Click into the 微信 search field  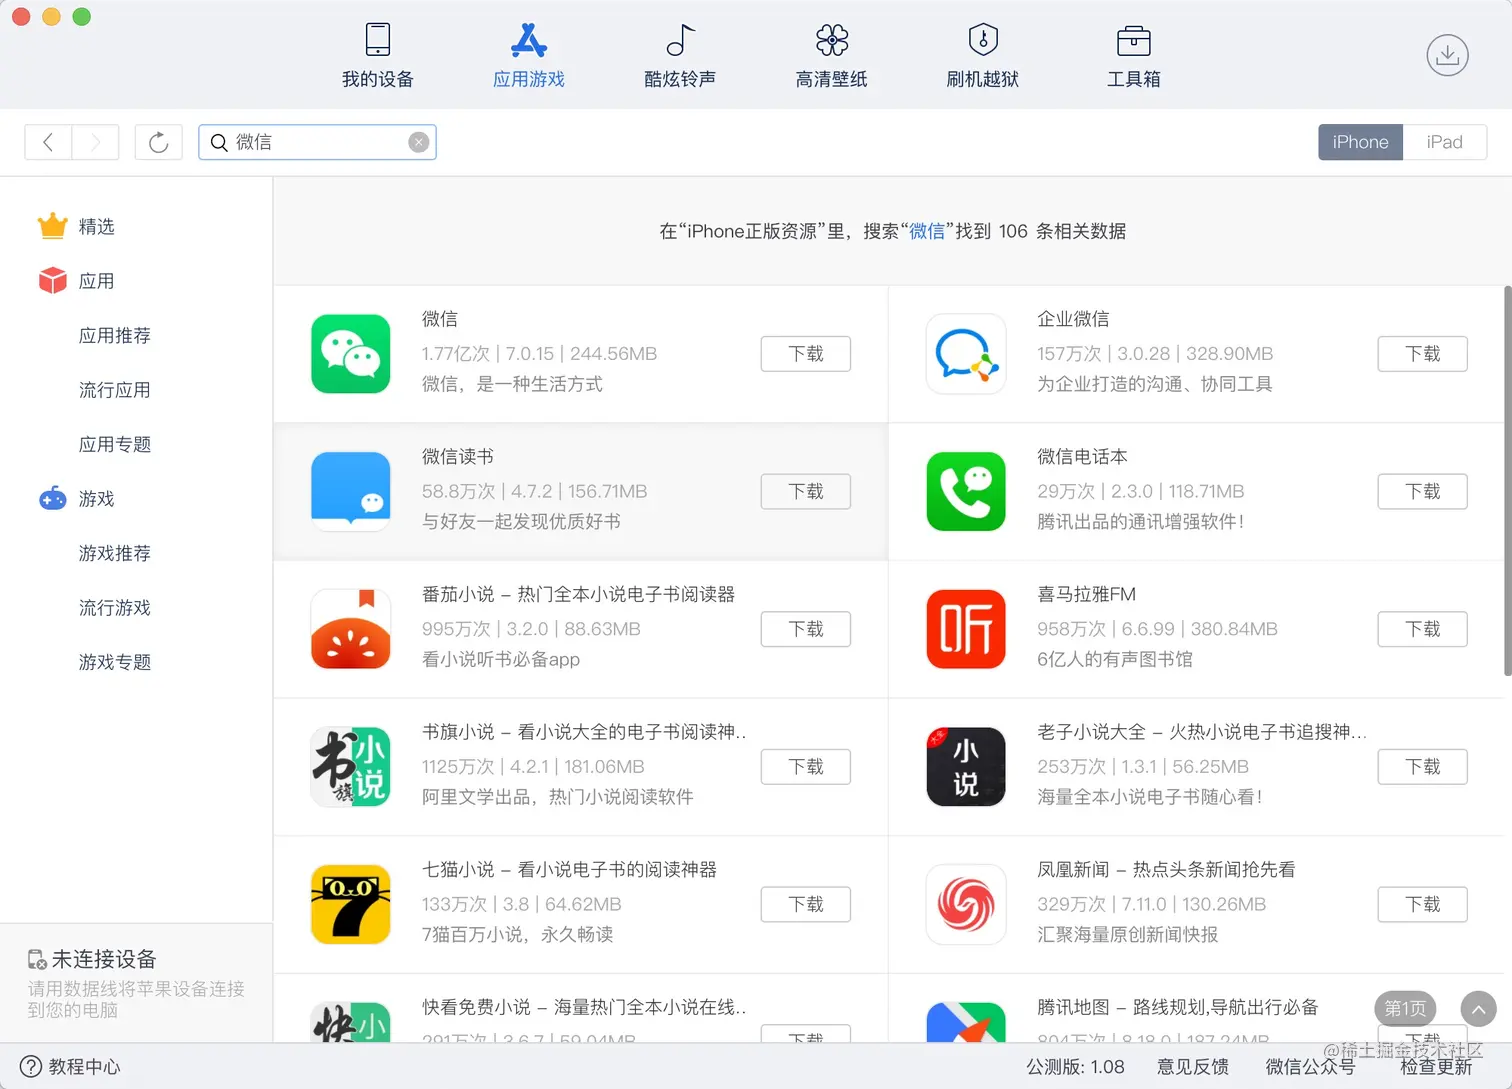(x=318, y=142)
